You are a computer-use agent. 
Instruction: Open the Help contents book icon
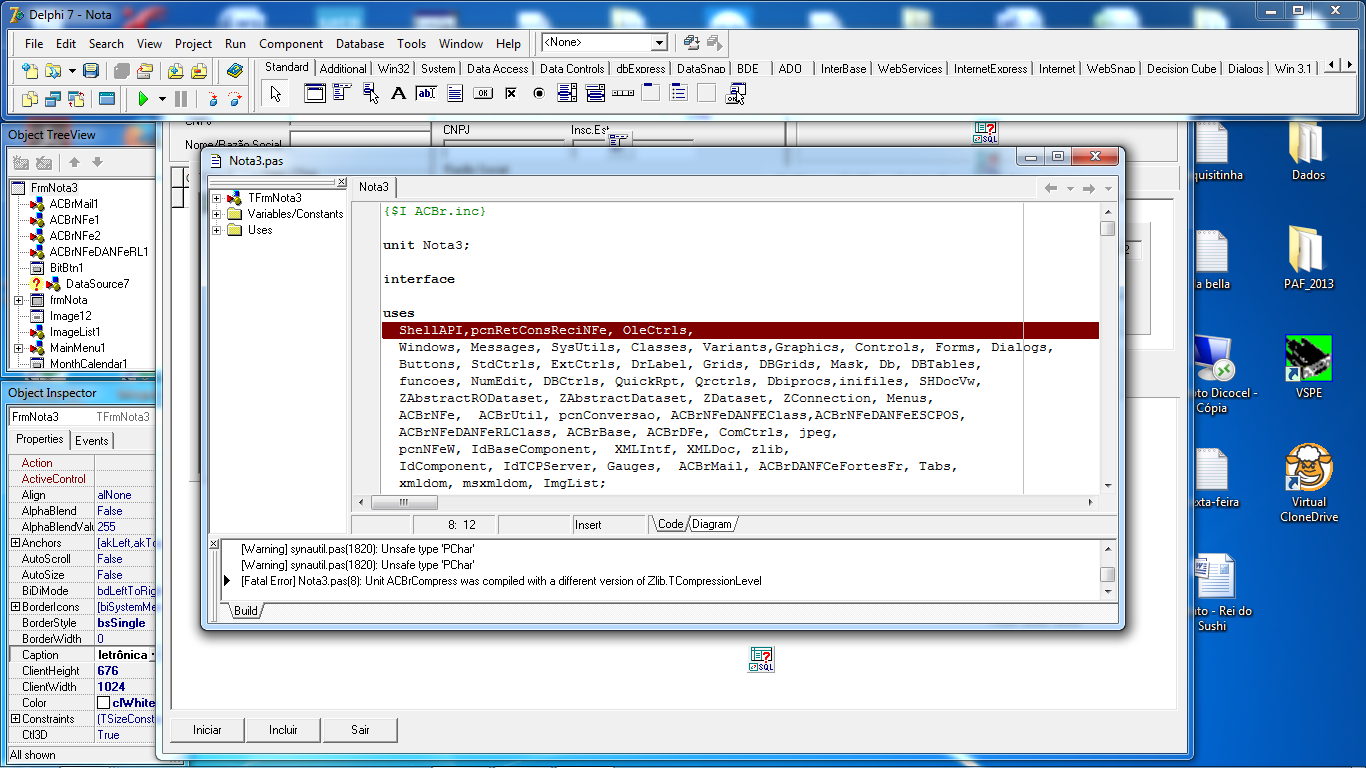(x=235, y=71)
